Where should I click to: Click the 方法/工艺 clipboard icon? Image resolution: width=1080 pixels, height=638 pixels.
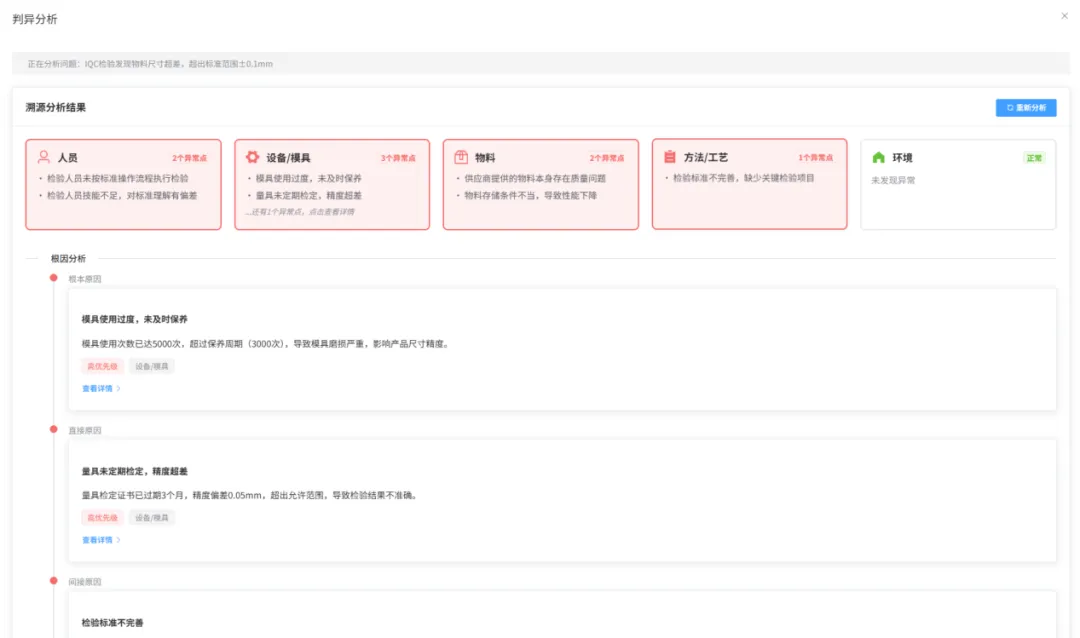coord(670,157)
